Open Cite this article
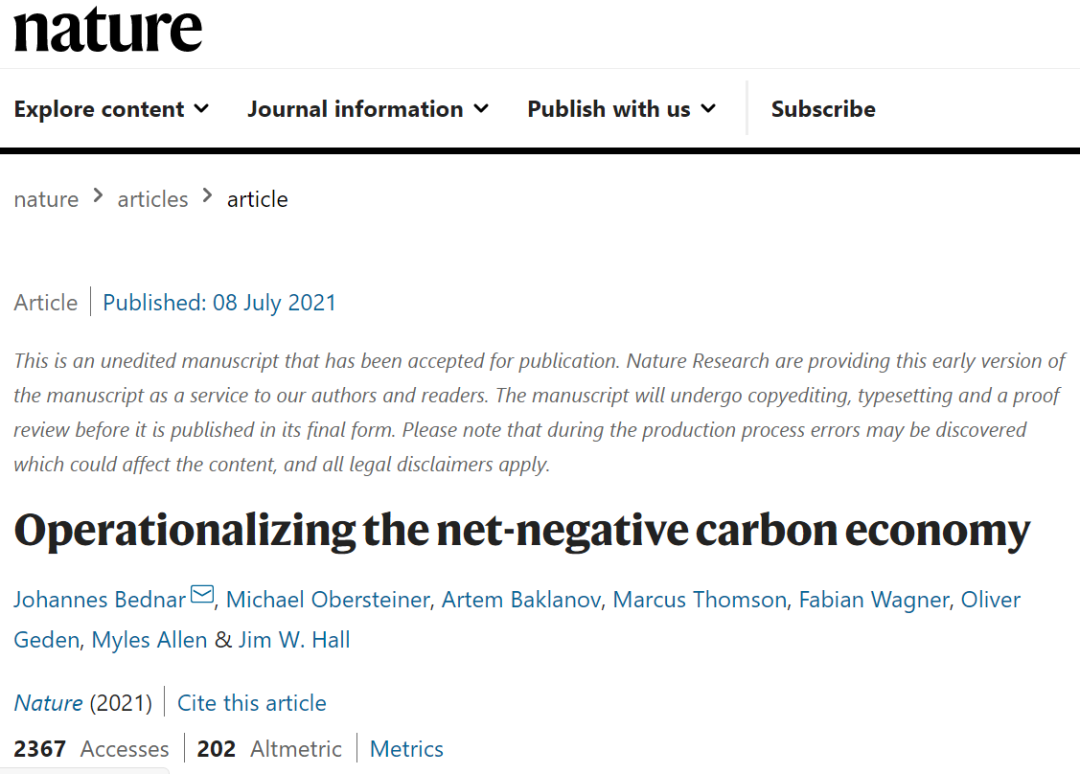The height and width of the screenshot is (774, 1080). coord(251,703)
